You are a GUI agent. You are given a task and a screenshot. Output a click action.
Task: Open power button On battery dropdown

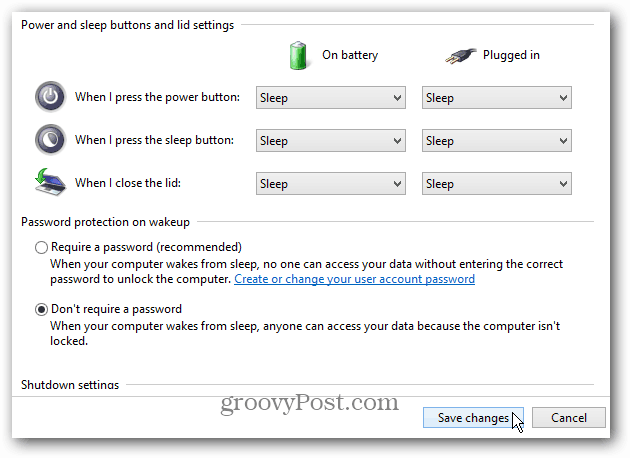tap(331, 98)
